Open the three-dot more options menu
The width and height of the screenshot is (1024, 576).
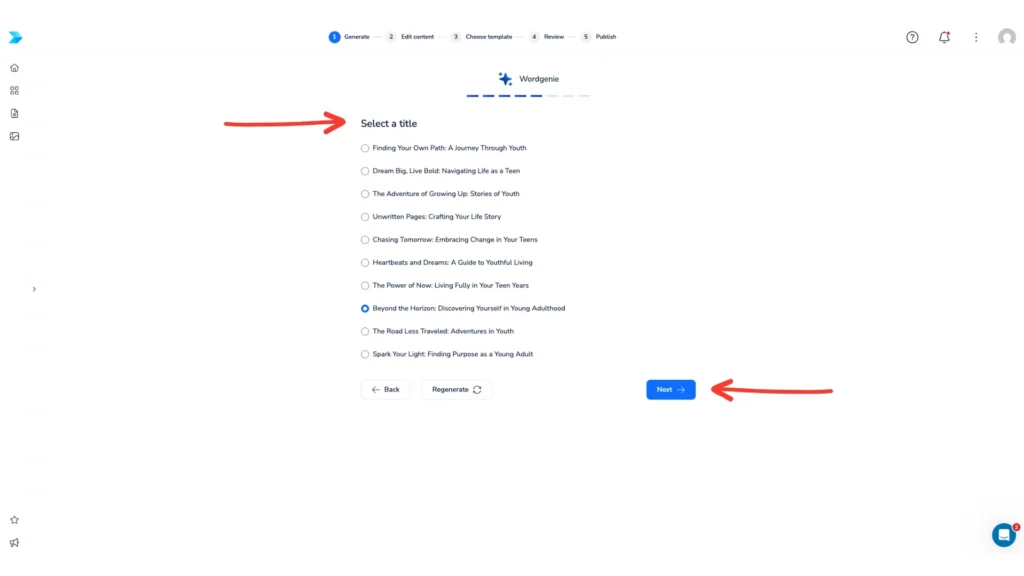(x=976, y=37)
